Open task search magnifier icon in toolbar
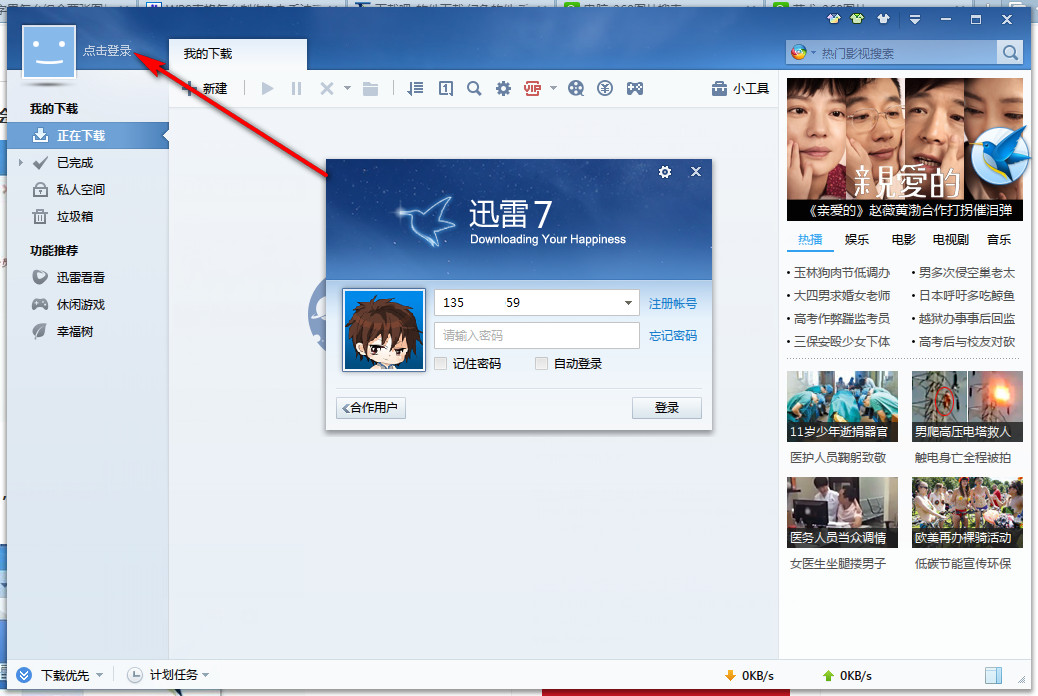Screen dimensions: 1038x696 pyautogui.click(x=474, y=88)
